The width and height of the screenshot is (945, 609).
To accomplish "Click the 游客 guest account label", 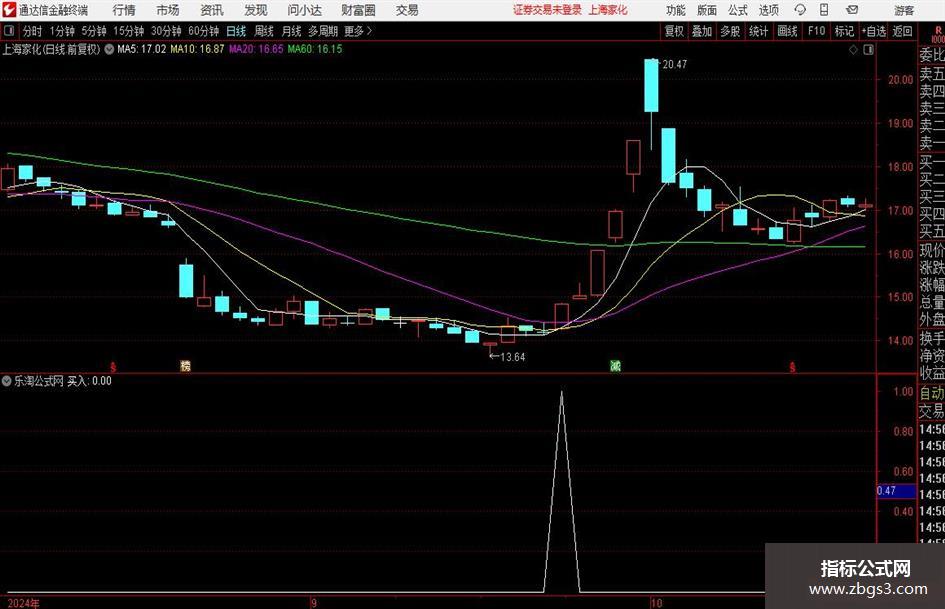I will [904, 10].
